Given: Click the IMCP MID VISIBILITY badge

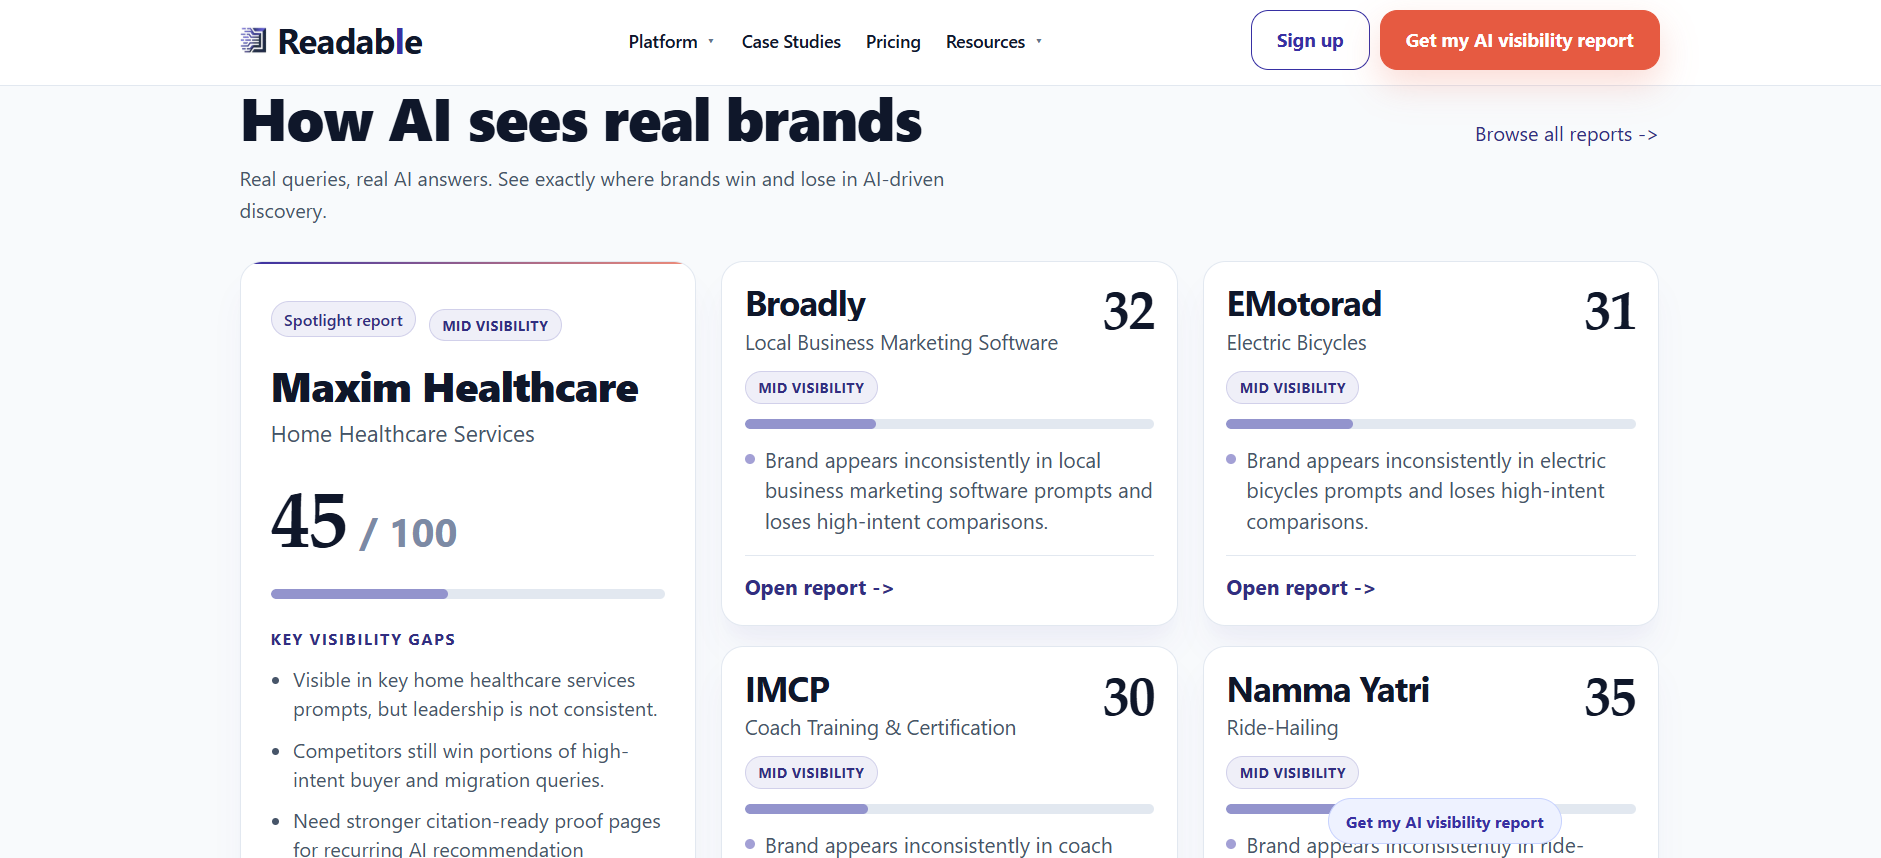Looking at the screenshot, I should (811, 773).
